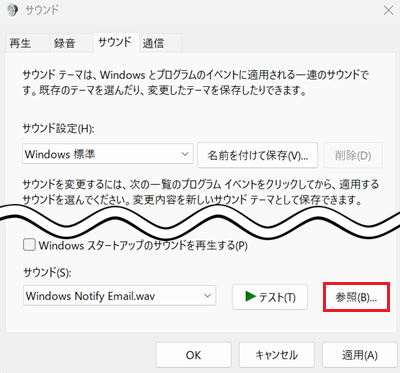Browse sound file with 参照(B)... button
This screenshot has height=373, width=400.
[x=356, y=297]
